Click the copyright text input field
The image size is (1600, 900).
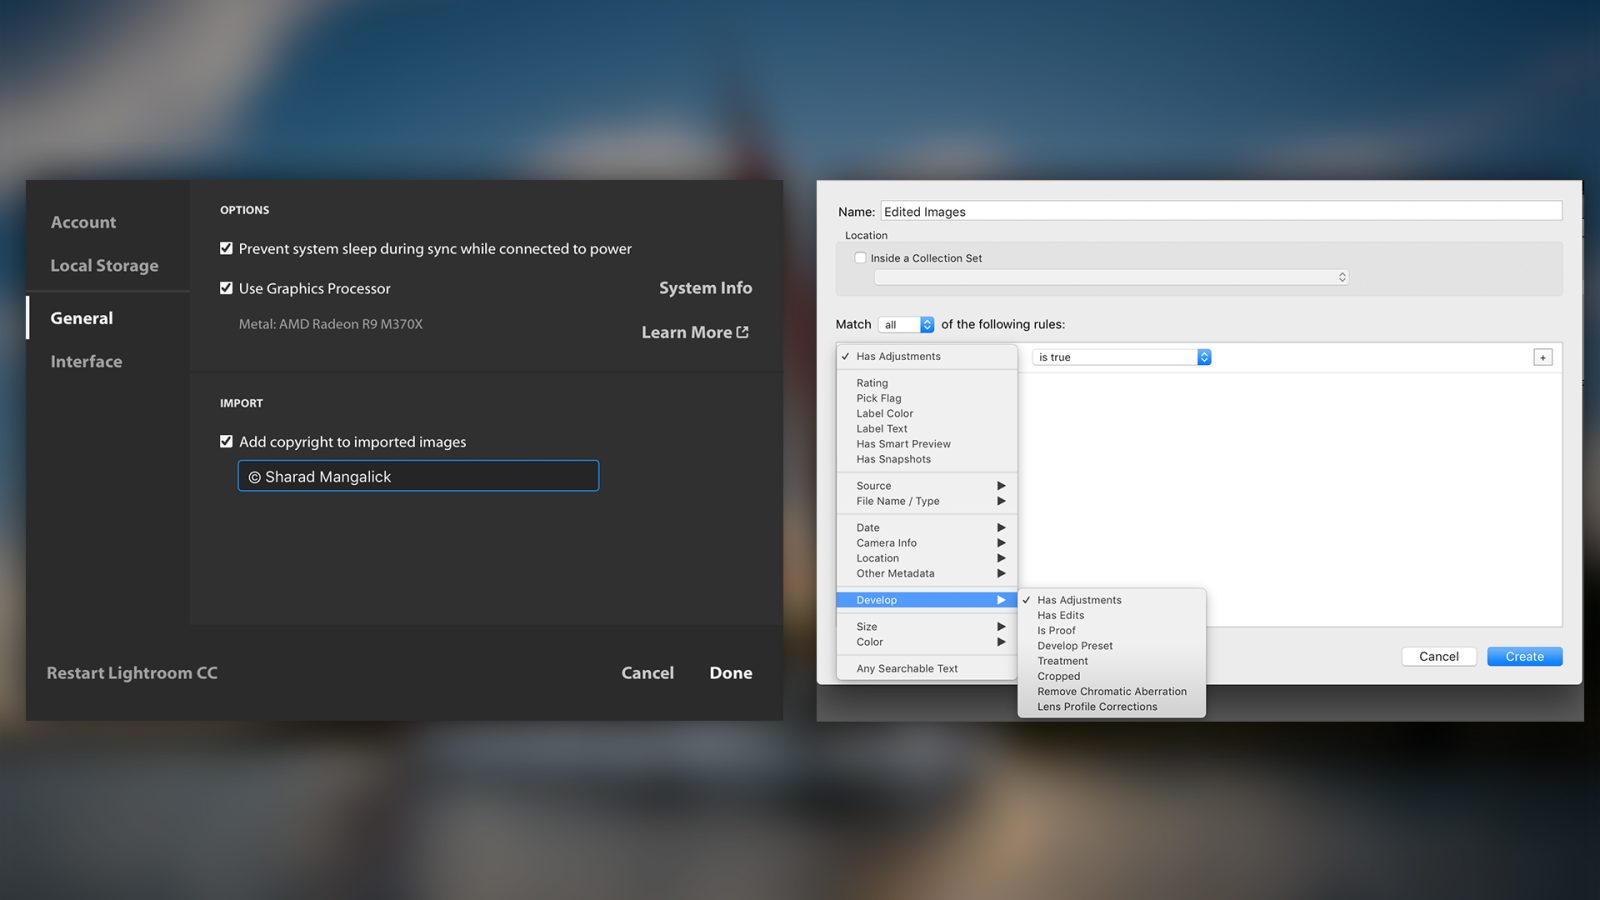click(x=418, y=476)
